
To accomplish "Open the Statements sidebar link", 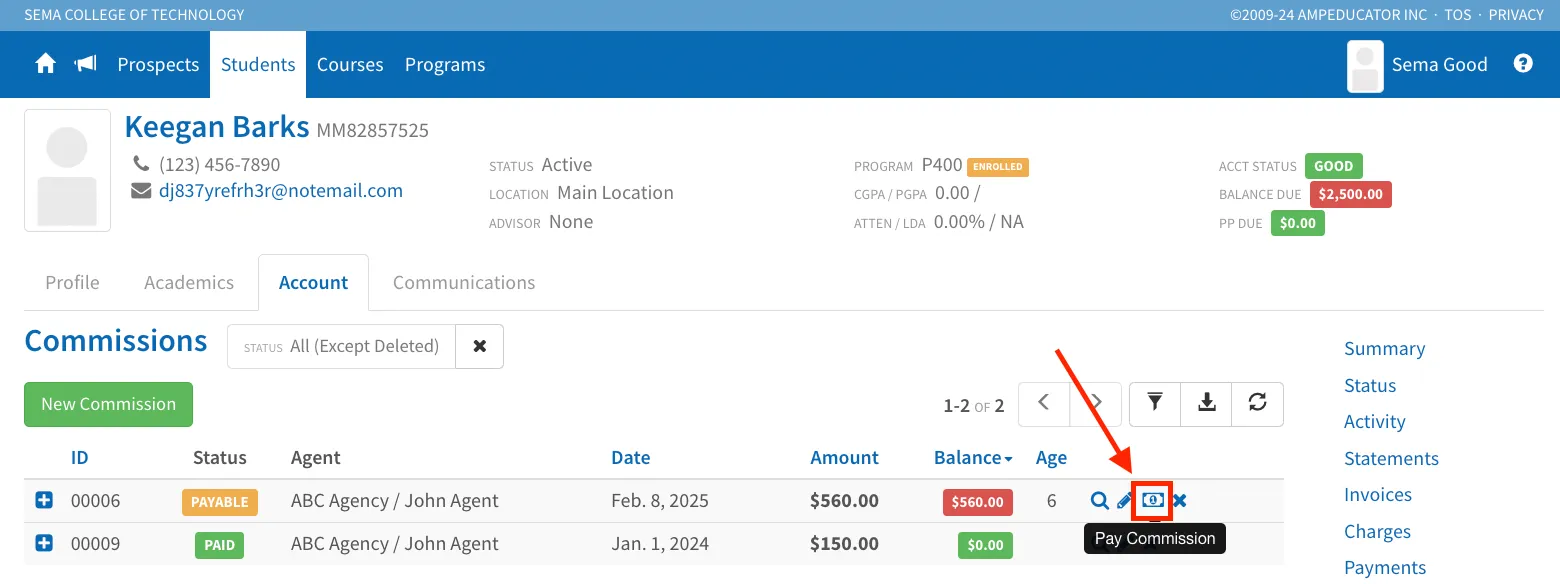I will tap(1391, 458).
